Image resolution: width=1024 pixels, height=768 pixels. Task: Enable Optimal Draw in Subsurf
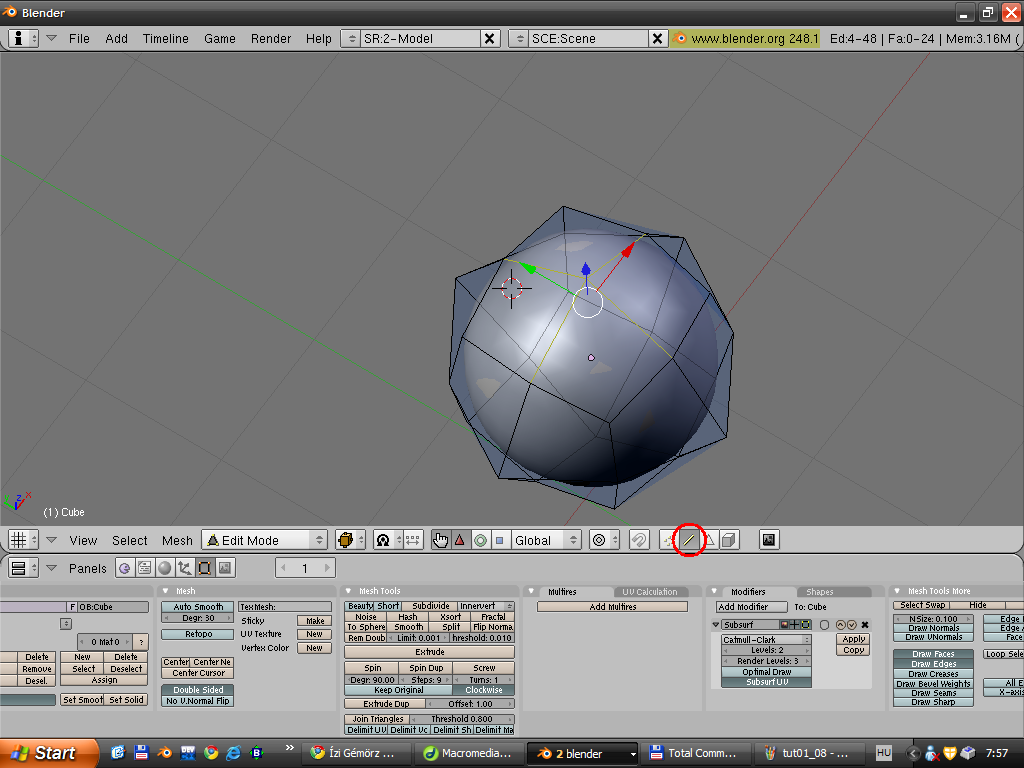[766, 672]
